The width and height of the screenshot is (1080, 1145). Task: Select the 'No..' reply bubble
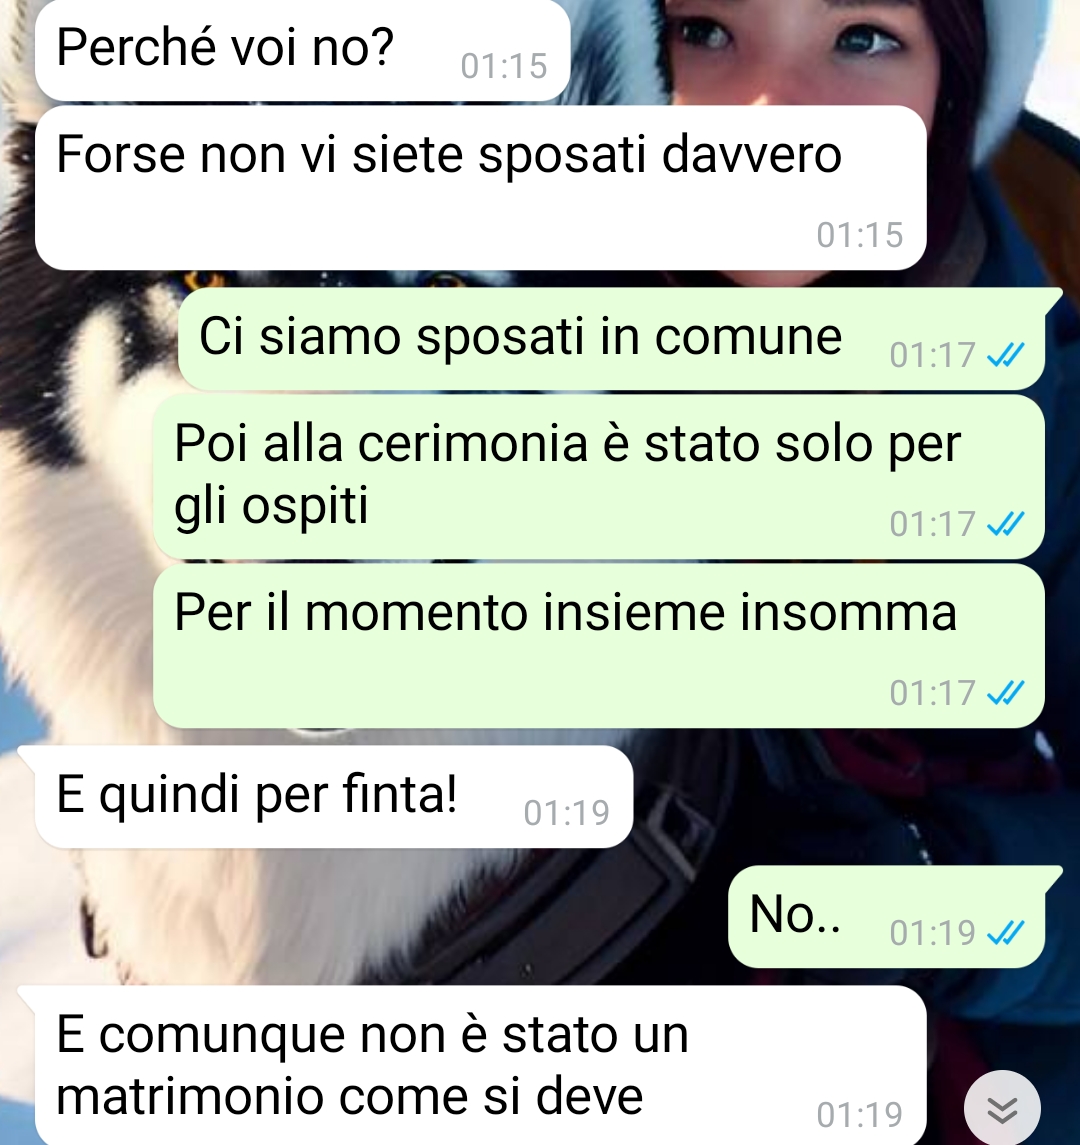click(x=895, y=916)
